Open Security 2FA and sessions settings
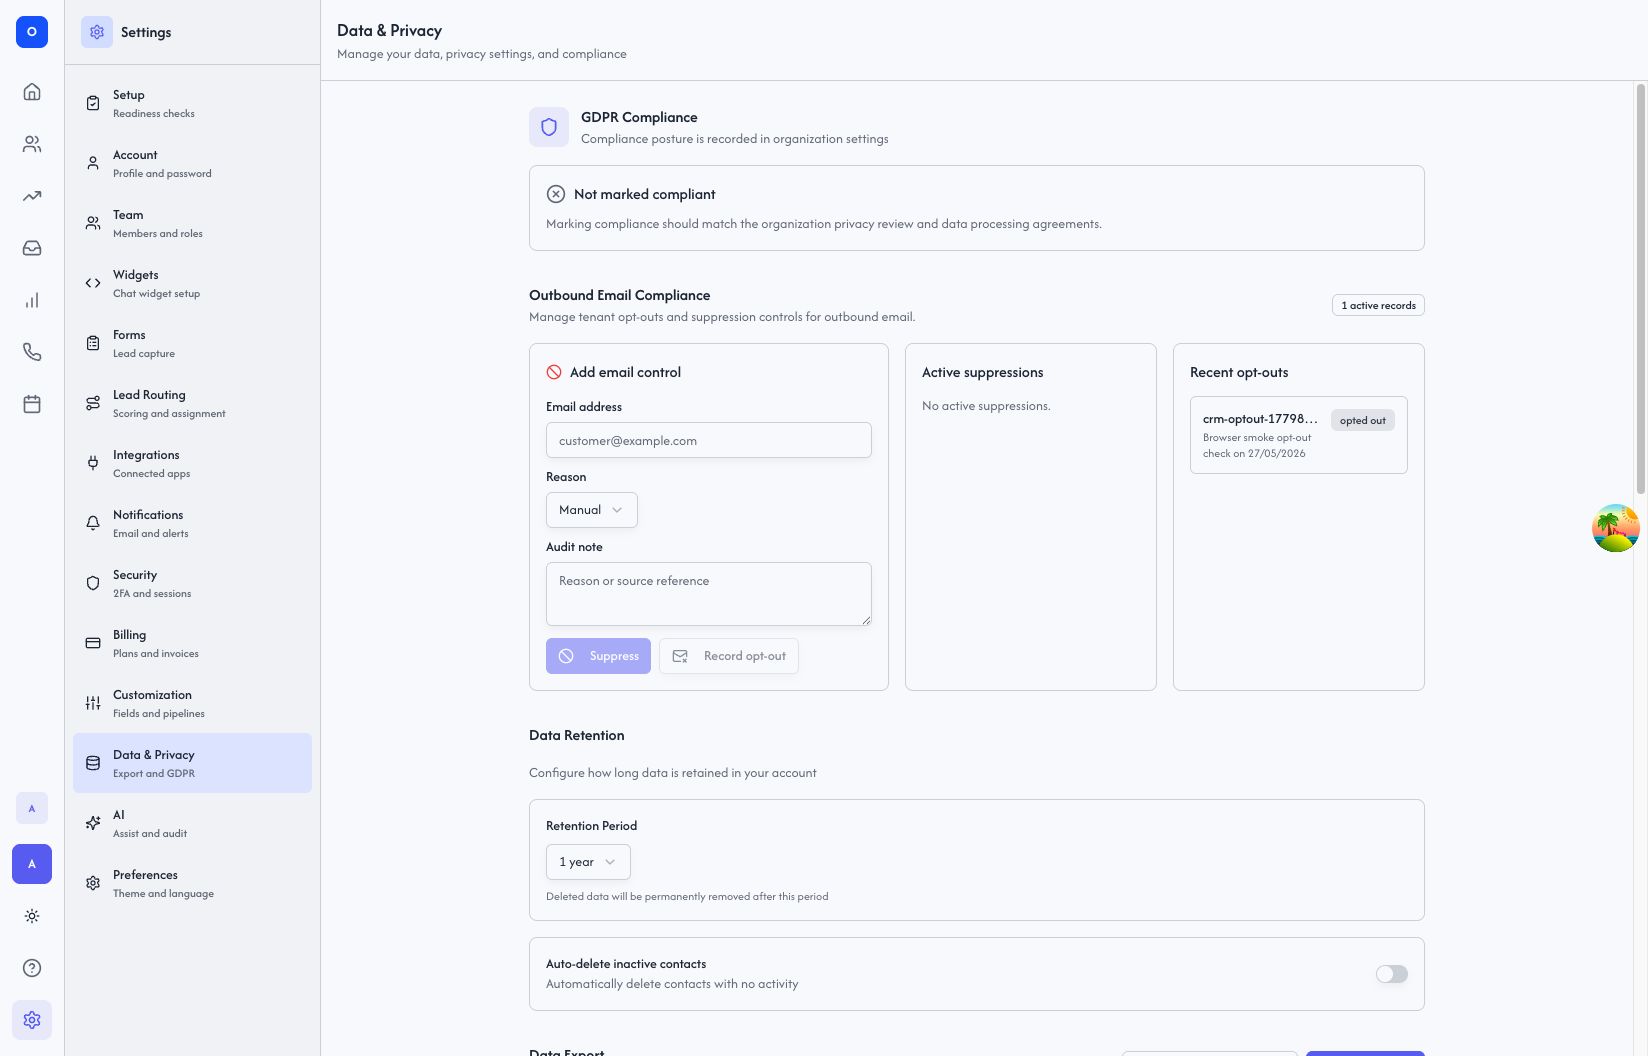Image resolution: width=1648 pixels, height=1056 pixels. [192, 583]
